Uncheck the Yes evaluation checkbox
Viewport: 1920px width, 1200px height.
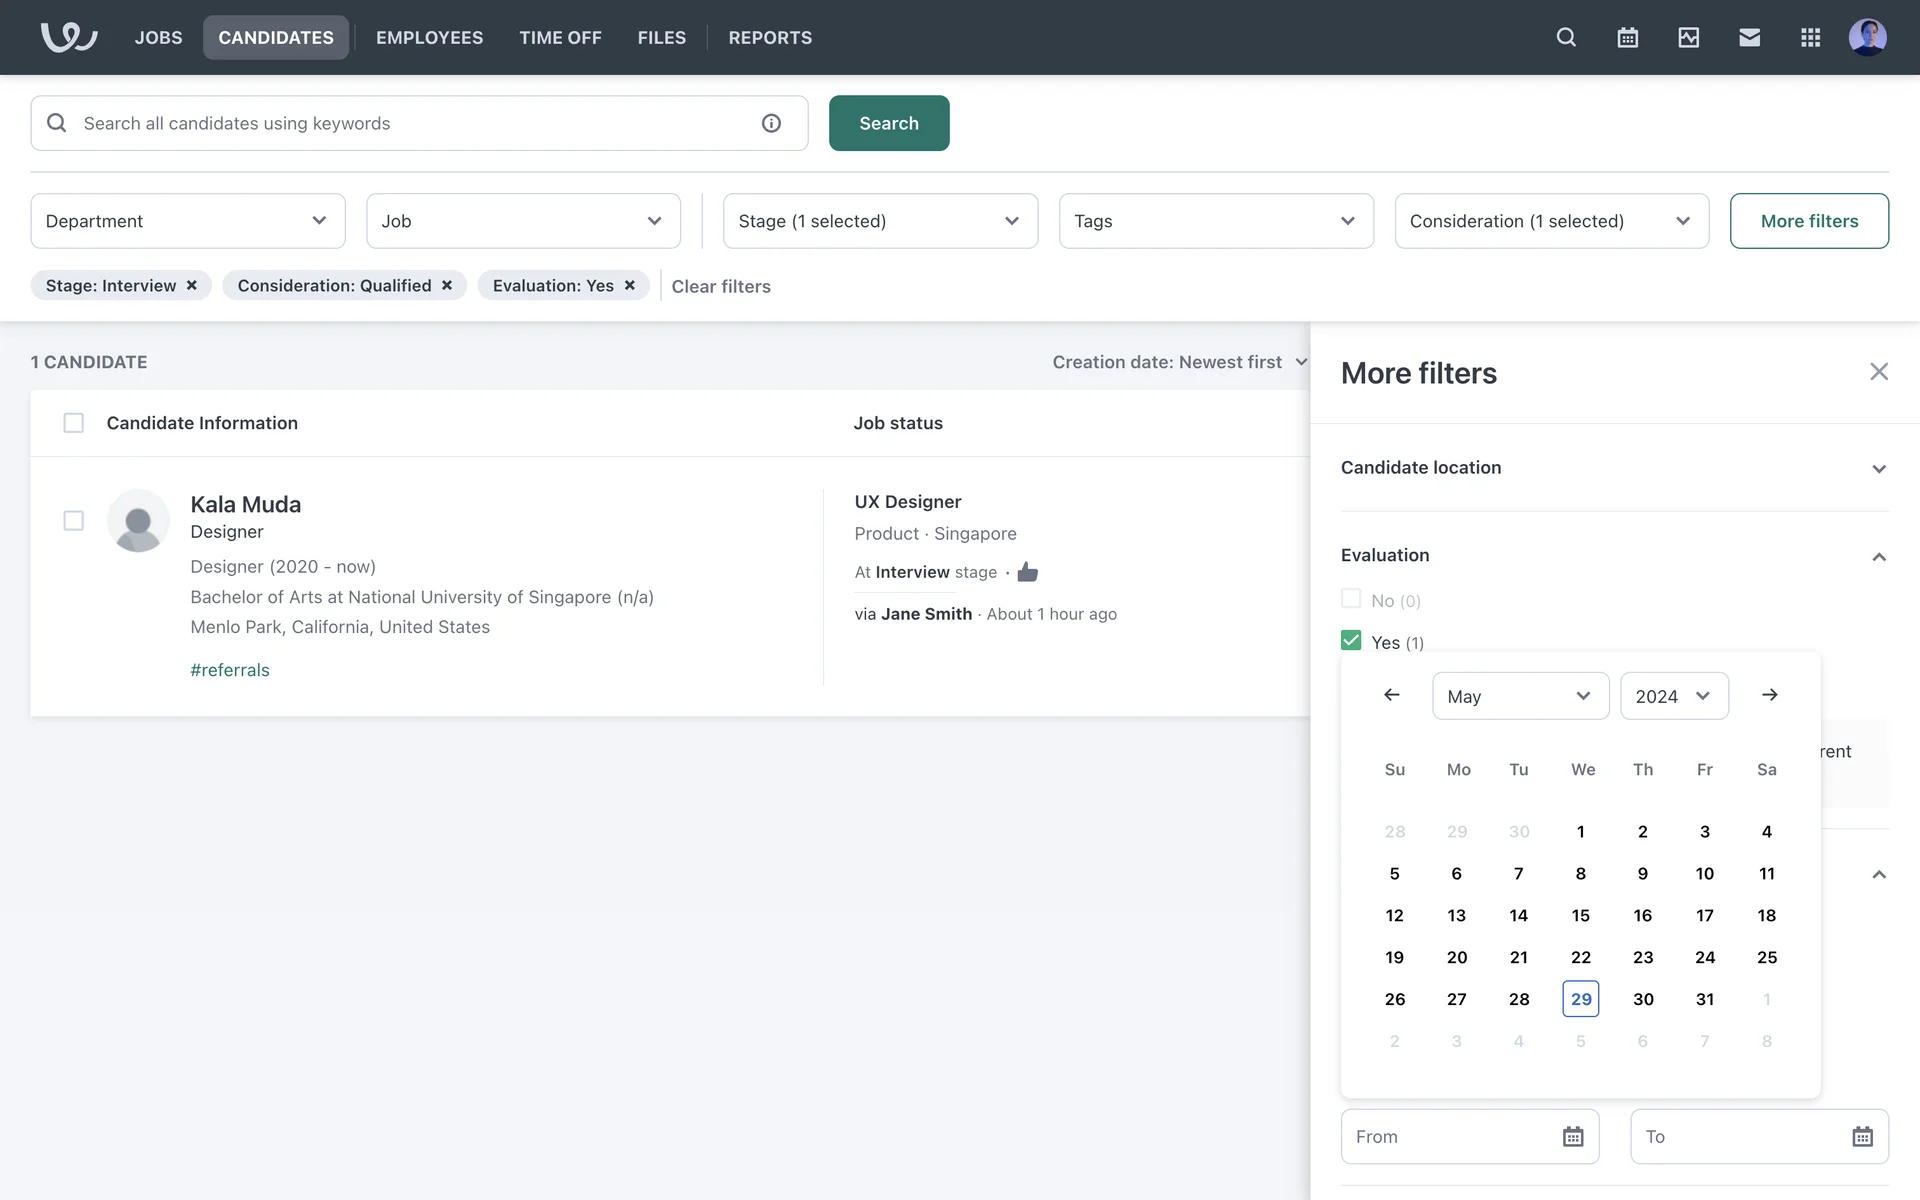point(1351,640)
